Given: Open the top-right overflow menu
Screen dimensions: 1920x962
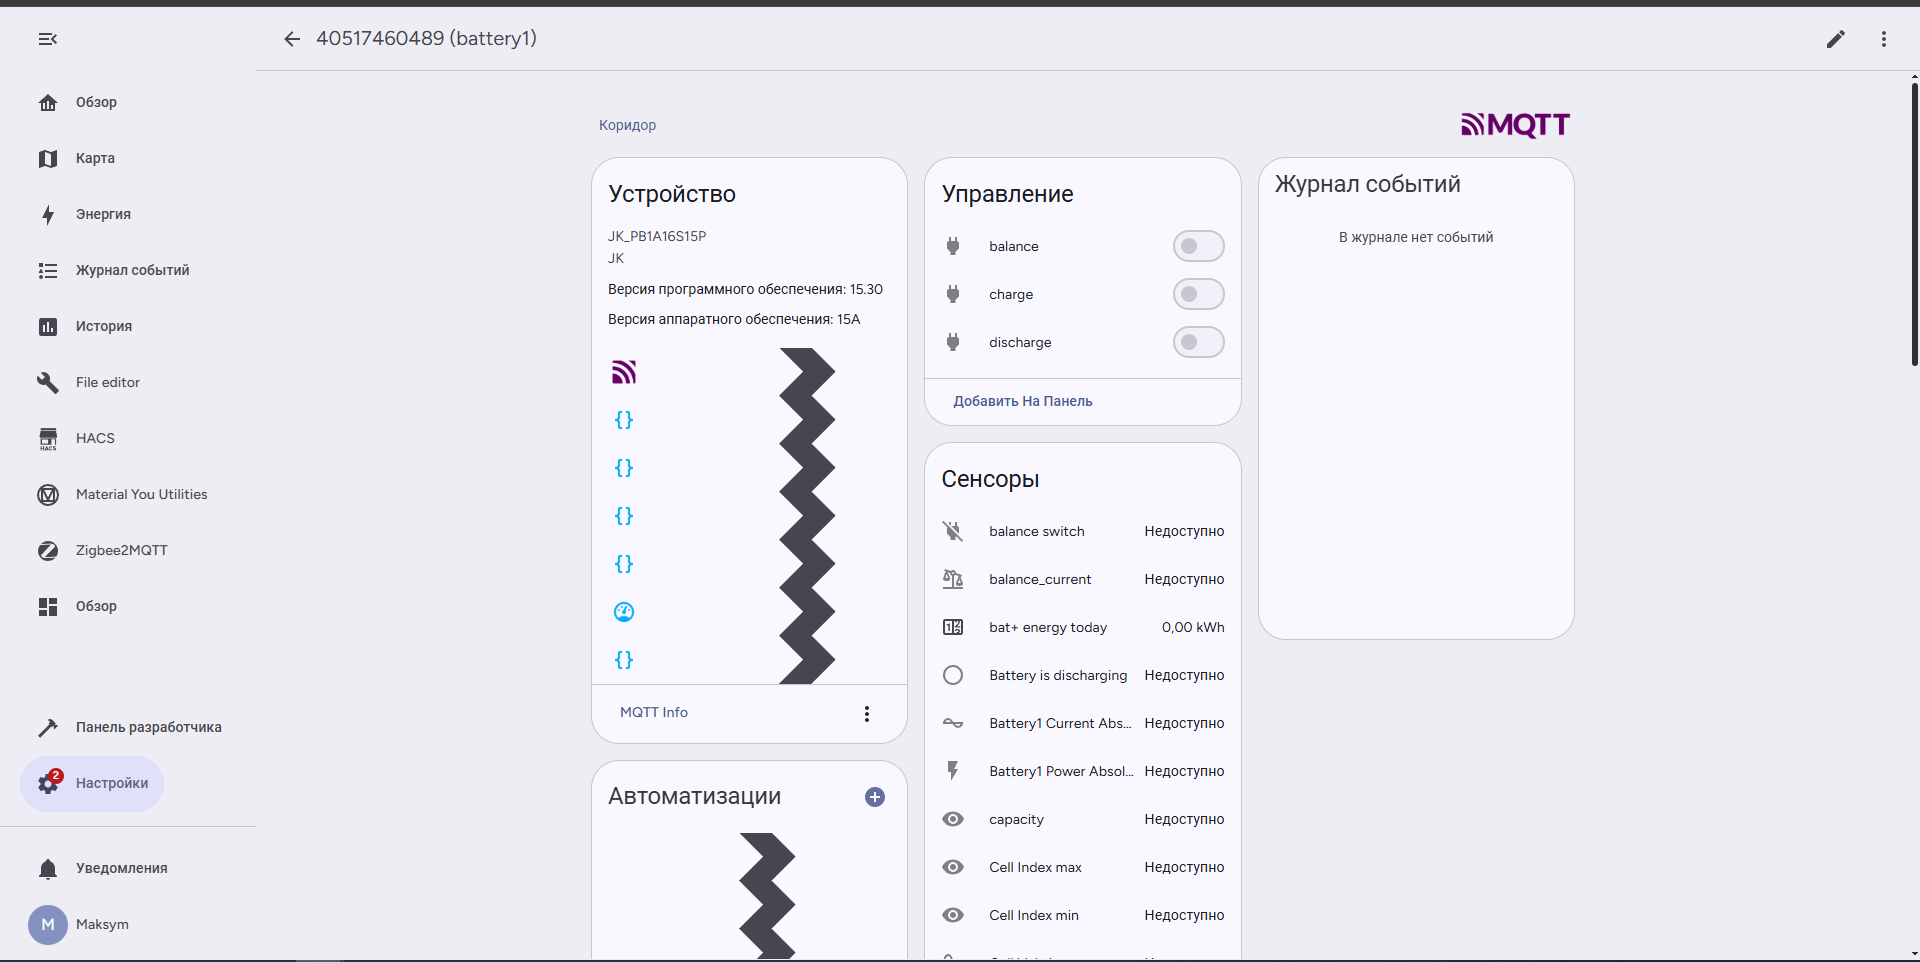Looking at the screenshot, I should coord(1883,39).
